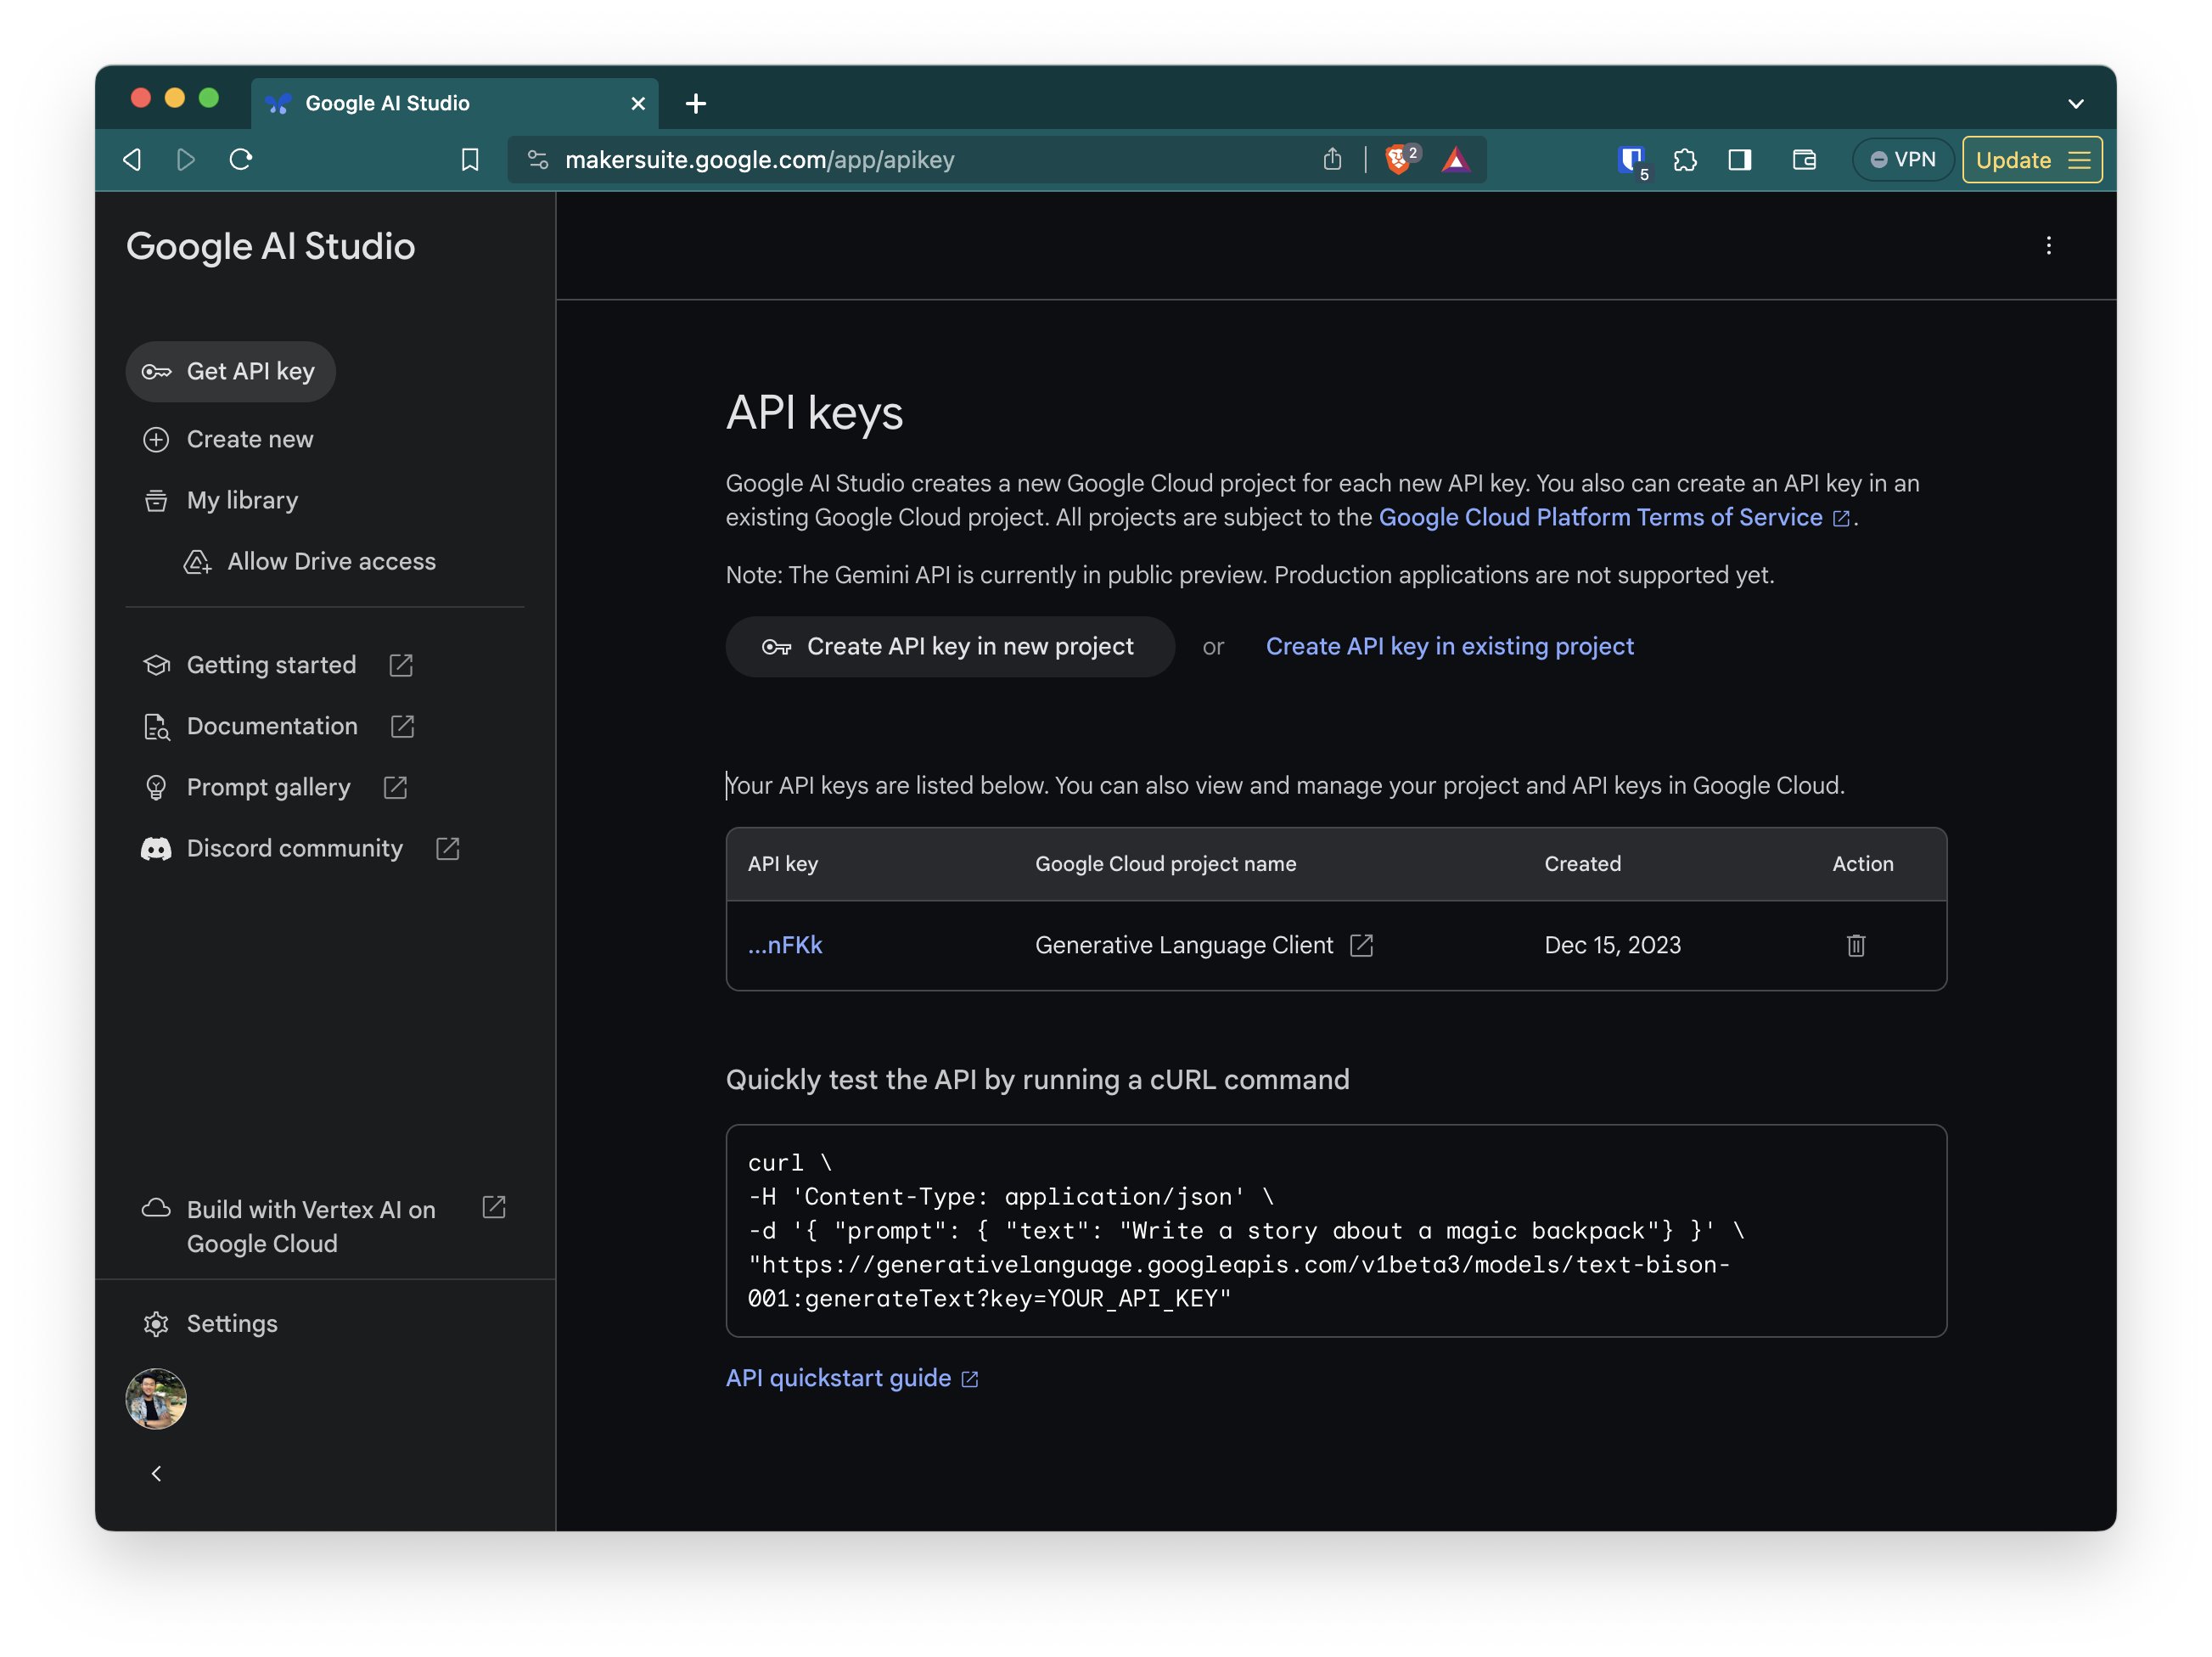Screen dimensions: 2212x1657
Task: Open My library in sidebar
Action: (220, 500)
